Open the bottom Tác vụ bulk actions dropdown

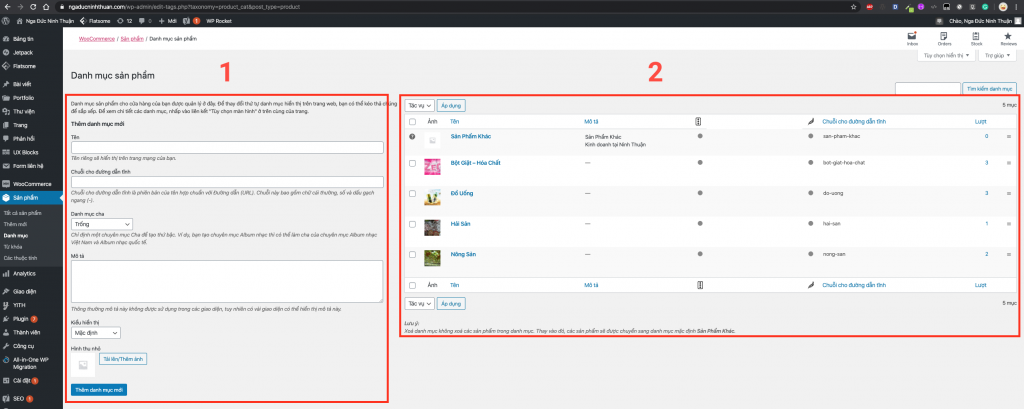[419, 303]
